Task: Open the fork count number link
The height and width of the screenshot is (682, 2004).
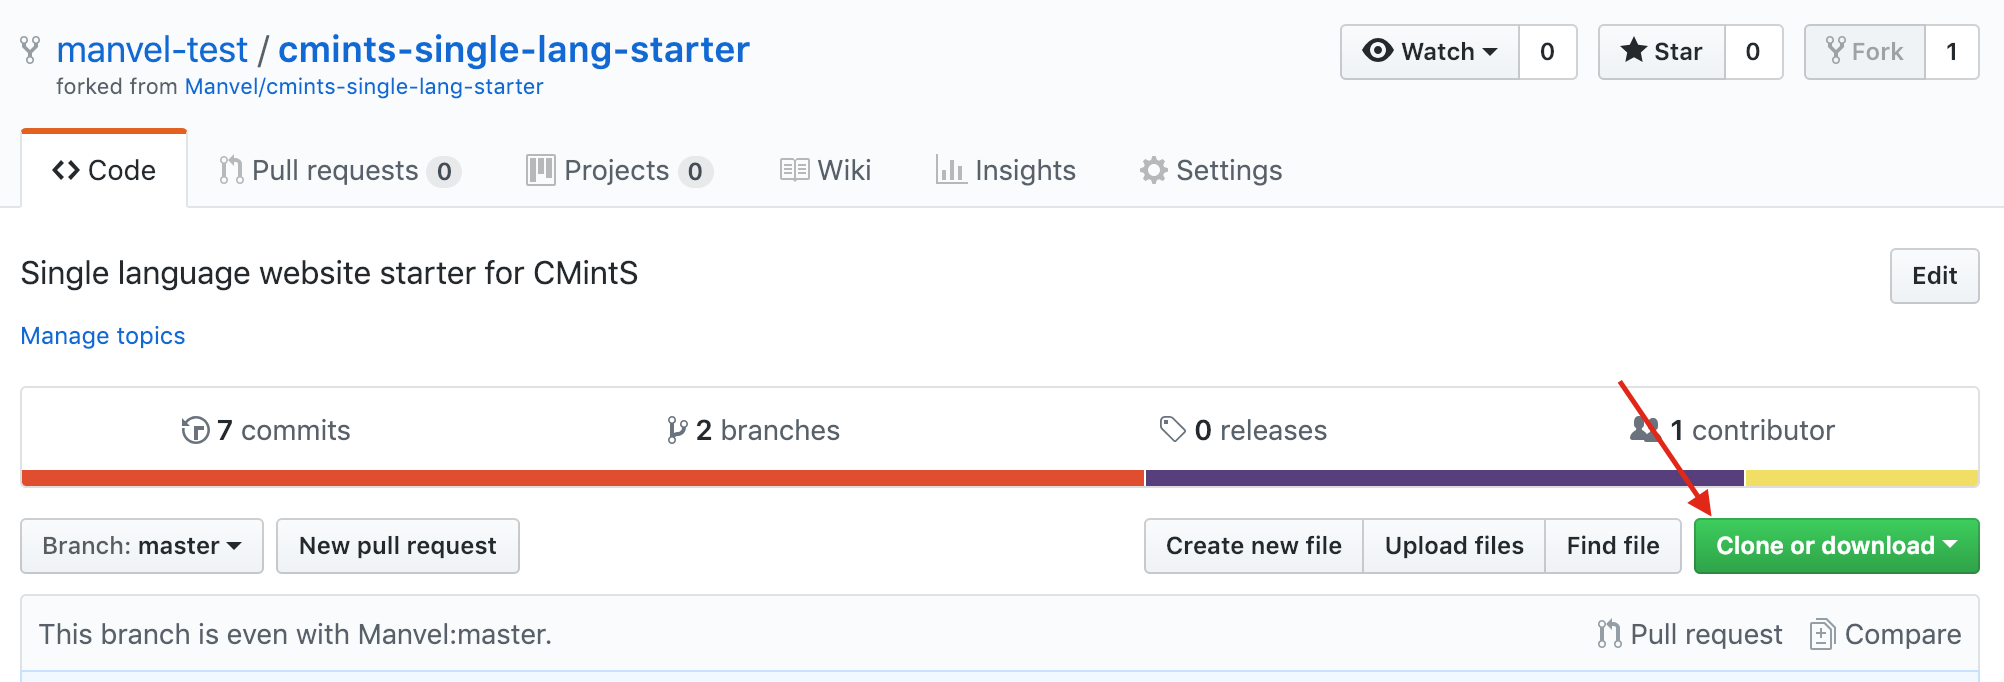Action: [1951, 52]
